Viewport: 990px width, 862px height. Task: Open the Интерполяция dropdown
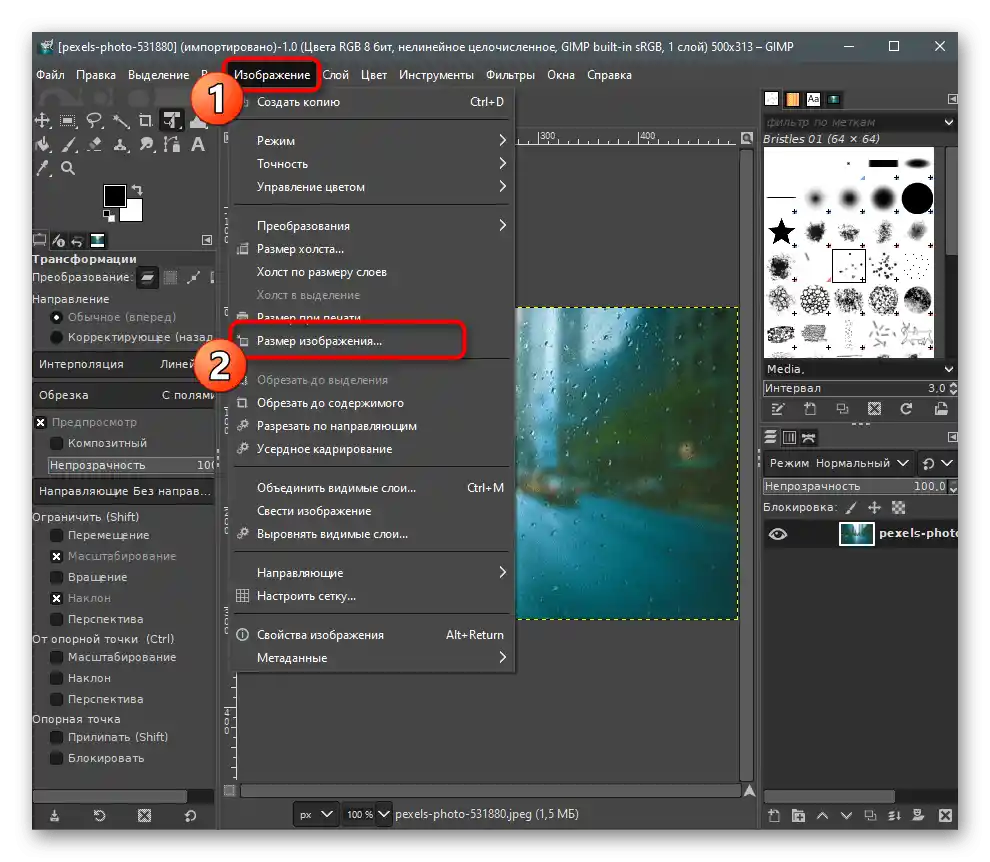pos(124,364)
